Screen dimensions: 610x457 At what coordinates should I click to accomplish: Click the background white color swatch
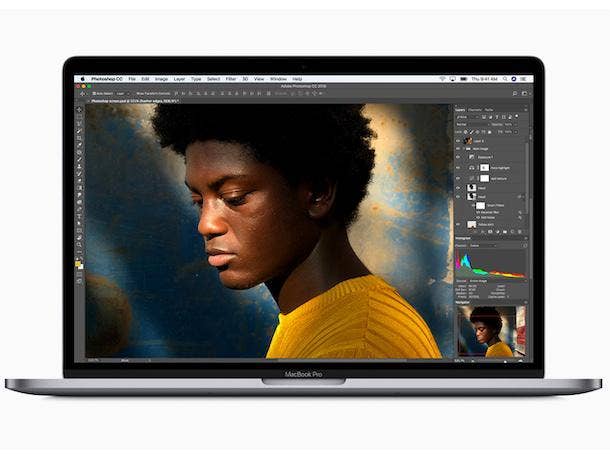[81, 267]
